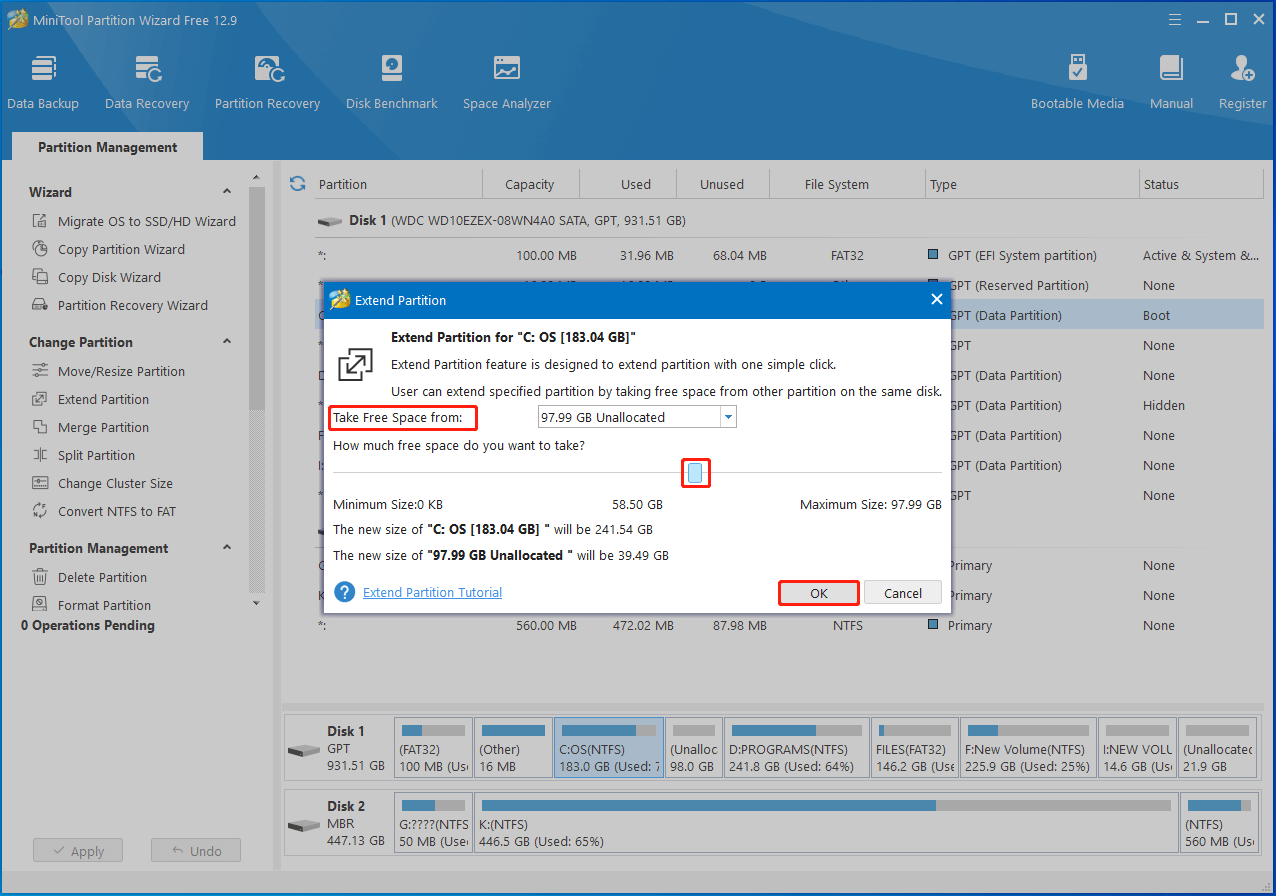
Task: Switch to the Partition Management tab
Action: (x=106, y=147)
